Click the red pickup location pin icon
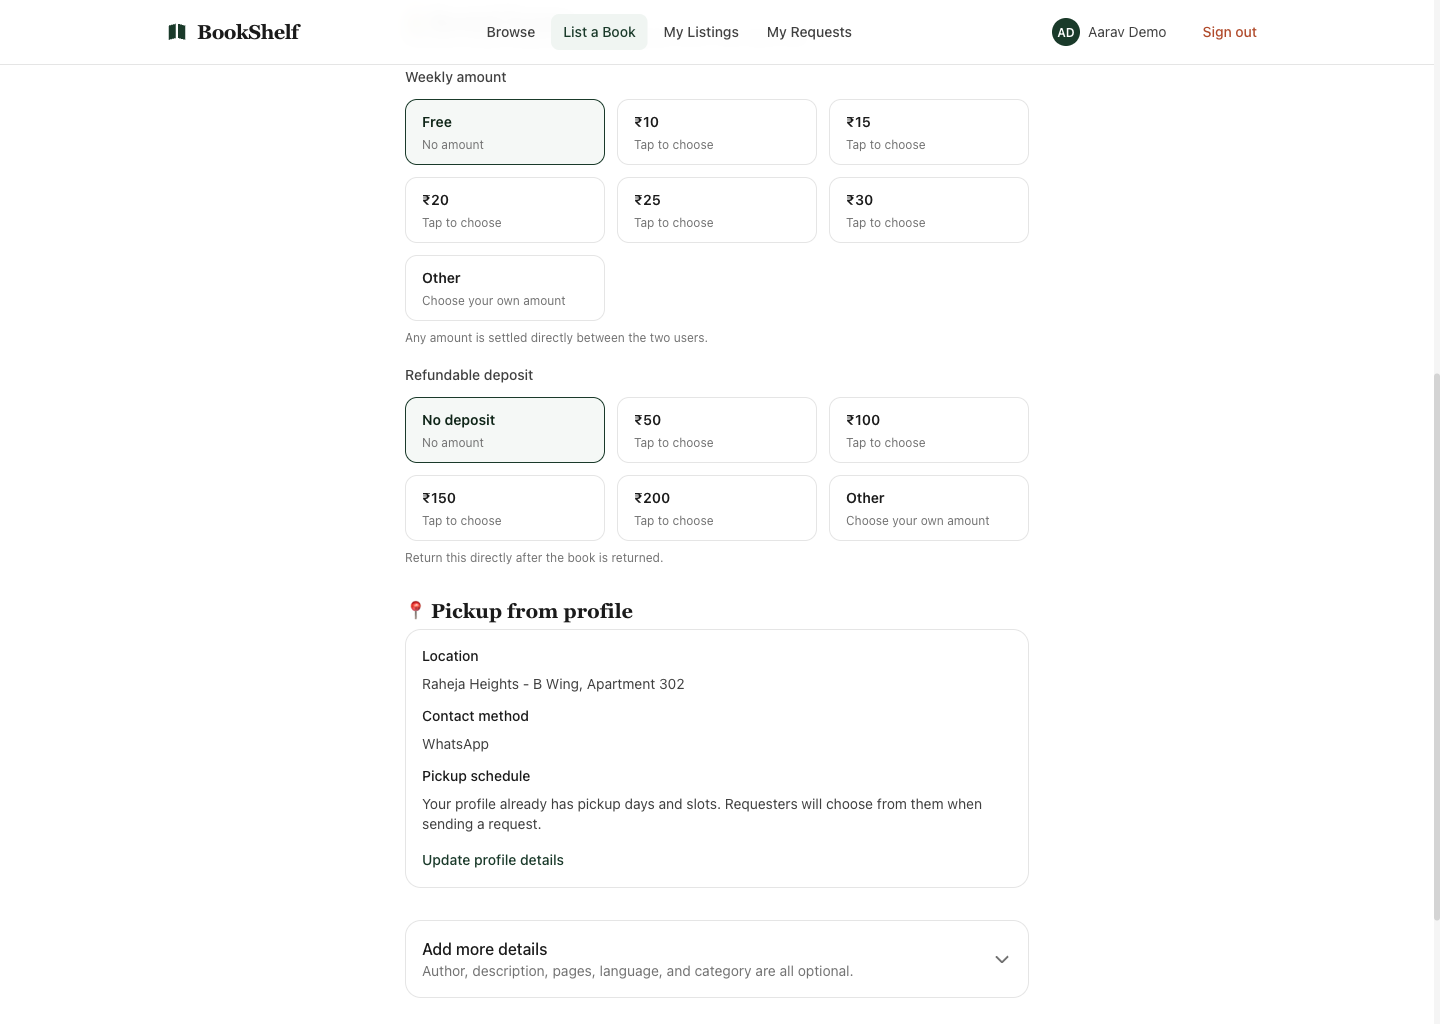The image size is (1440, 1024). click(x=416, y=610)
